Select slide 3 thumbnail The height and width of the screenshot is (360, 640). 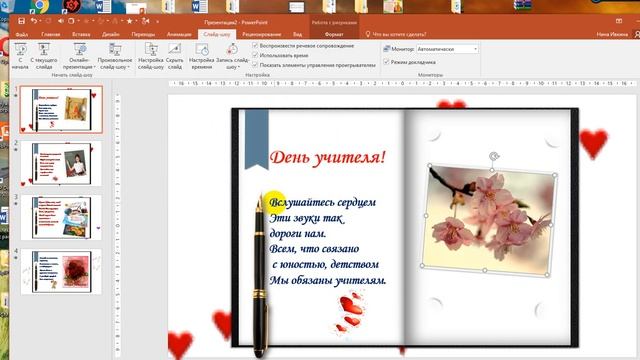click(61, 217)
